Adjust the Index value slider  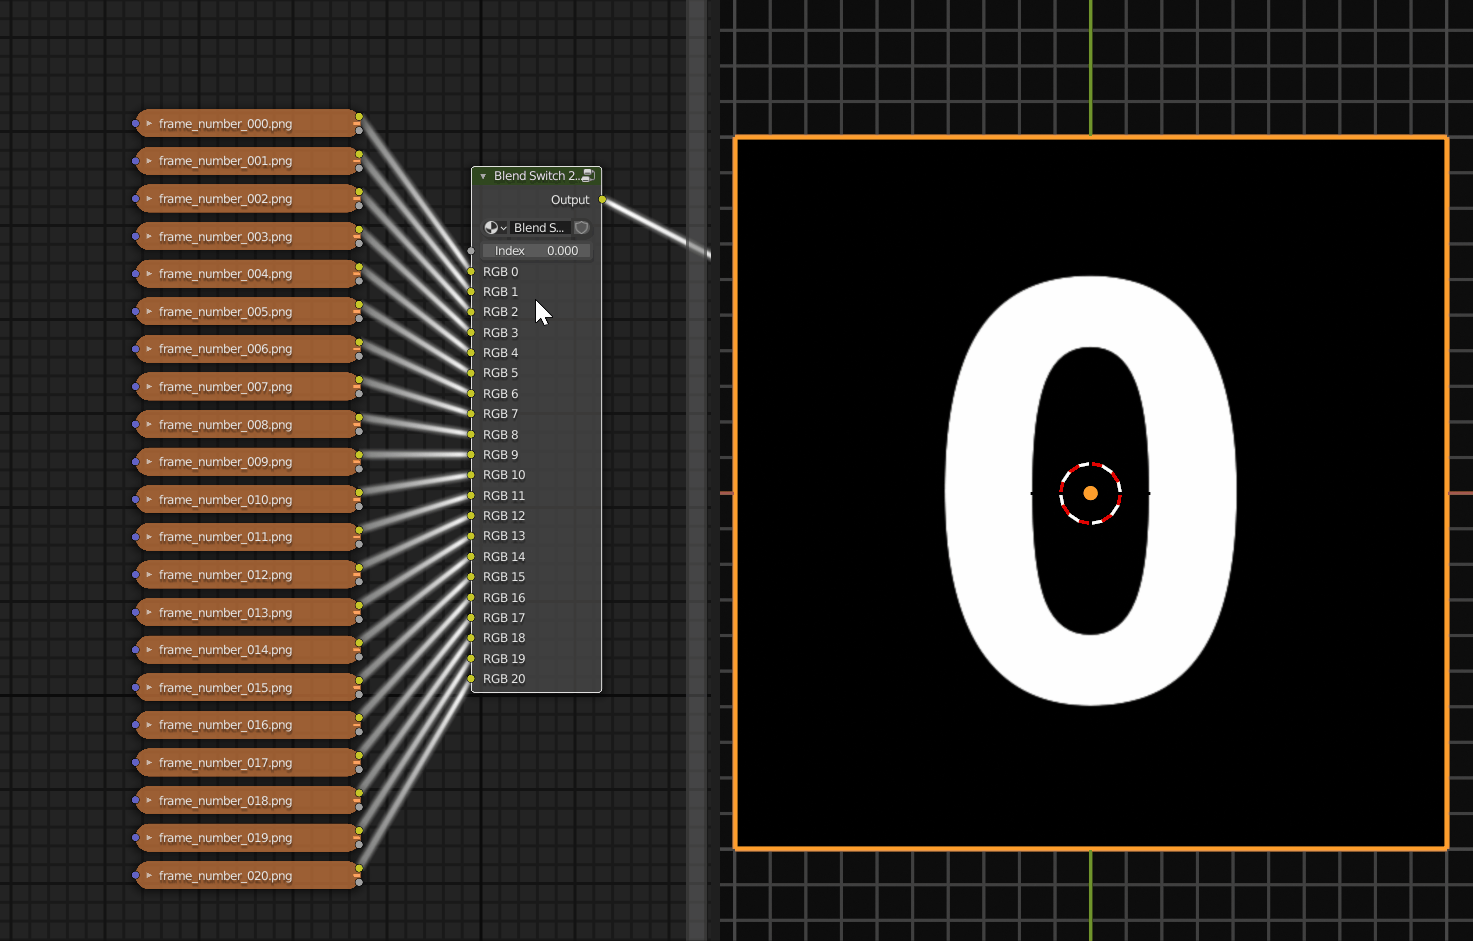coord(536,251)
